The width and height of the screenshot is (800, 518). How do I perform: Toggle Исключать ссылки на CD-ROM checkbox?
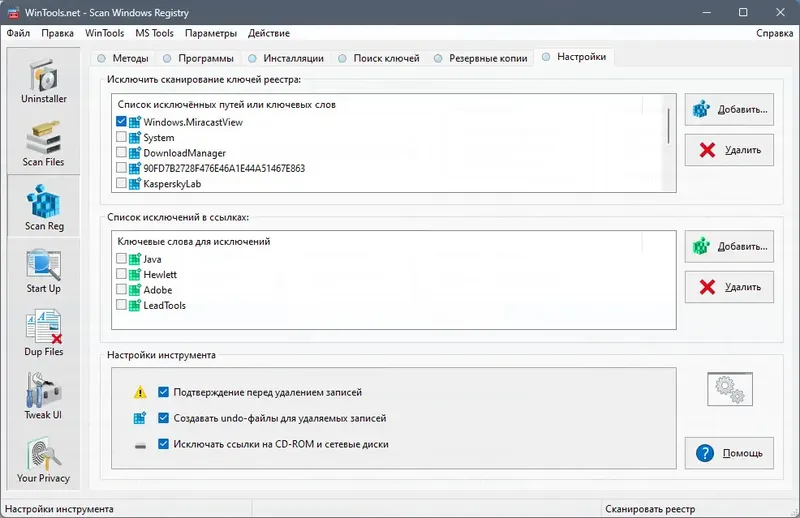[x=163, y=444]
